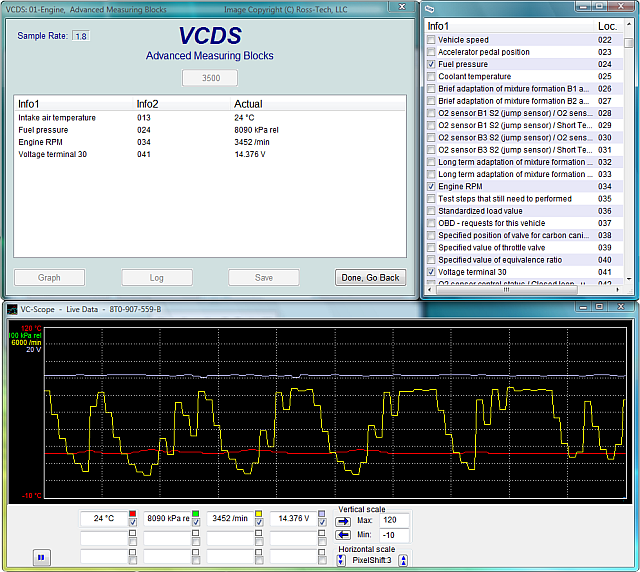Hide the 24 °C trace via checkbox
640x572 pixels.
point(133,522)
